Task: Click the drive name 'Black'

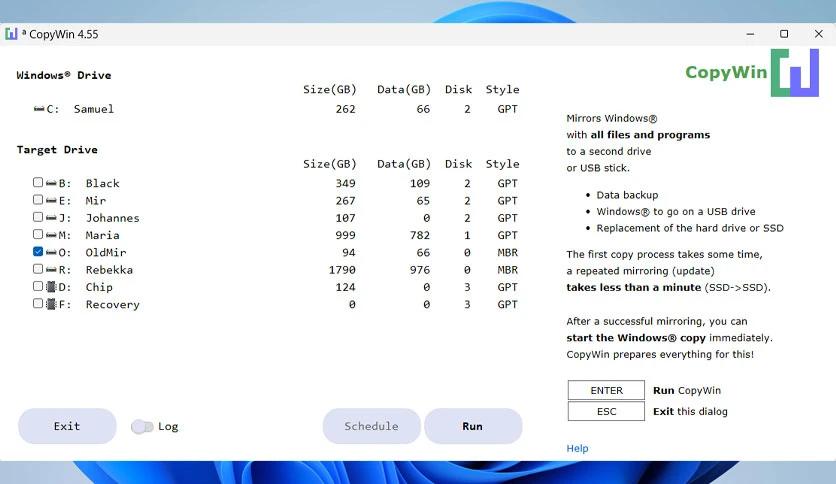Action: (x=102, y=183)
